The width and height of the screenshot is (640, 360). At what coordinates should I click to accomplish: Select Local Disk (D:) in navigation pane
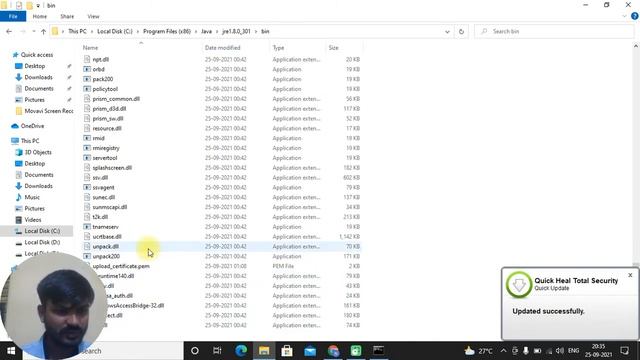(x=42, y=242)
